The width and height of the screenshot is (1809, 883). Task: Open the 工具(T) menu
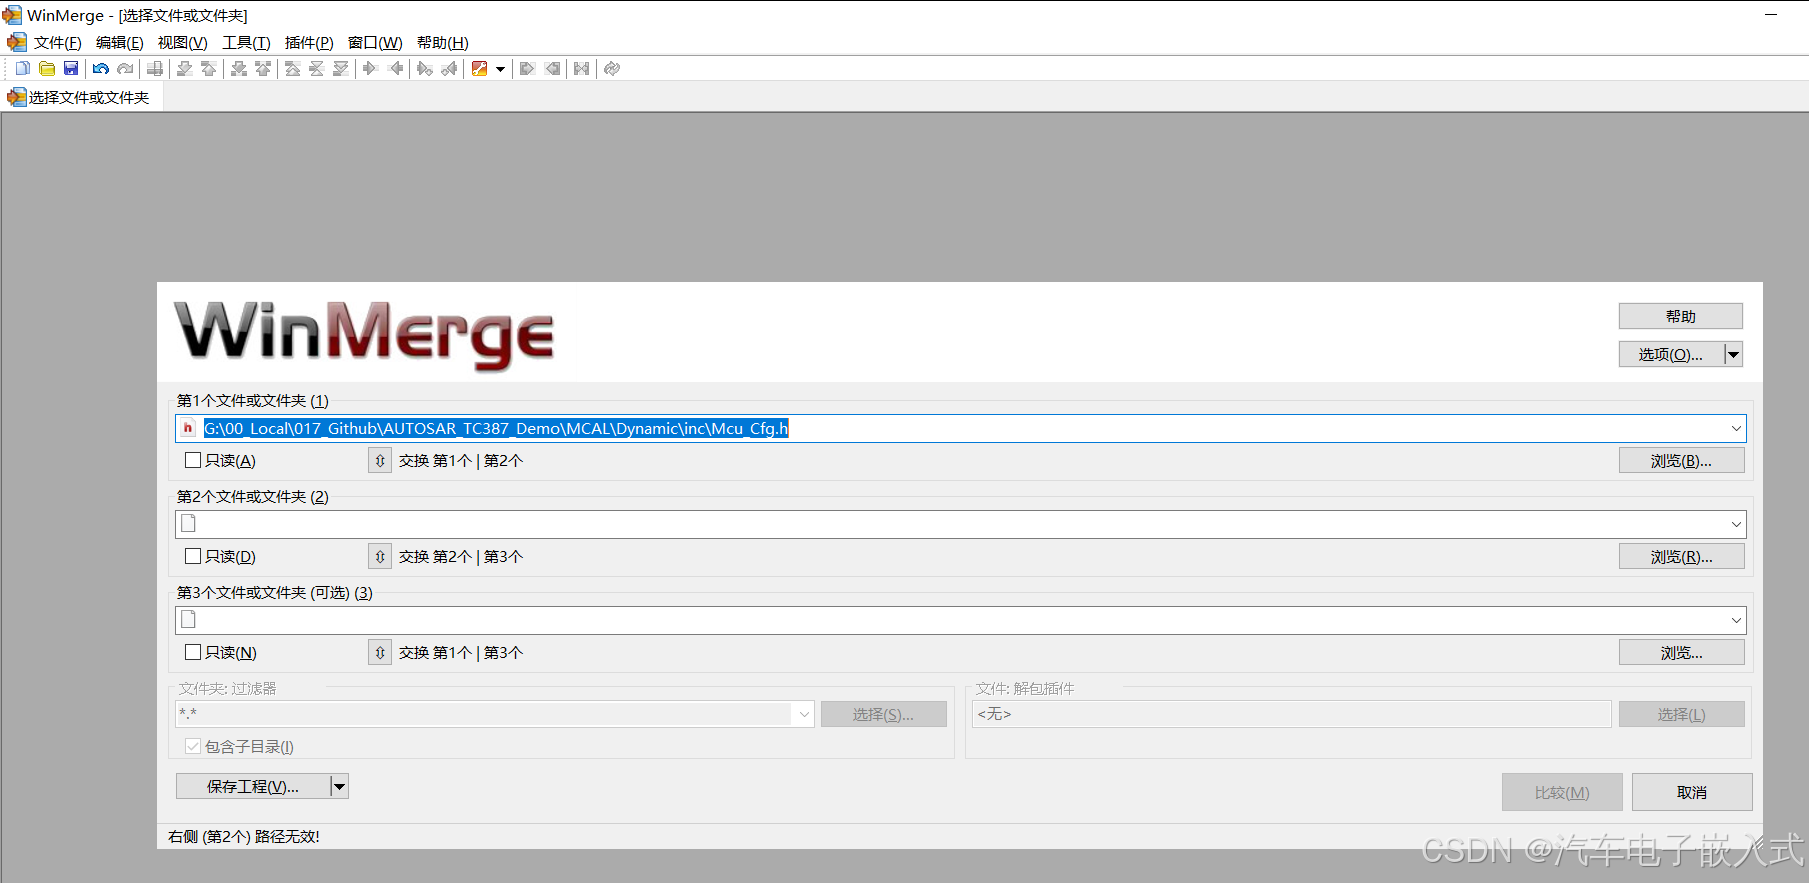(x=246, y=42)
